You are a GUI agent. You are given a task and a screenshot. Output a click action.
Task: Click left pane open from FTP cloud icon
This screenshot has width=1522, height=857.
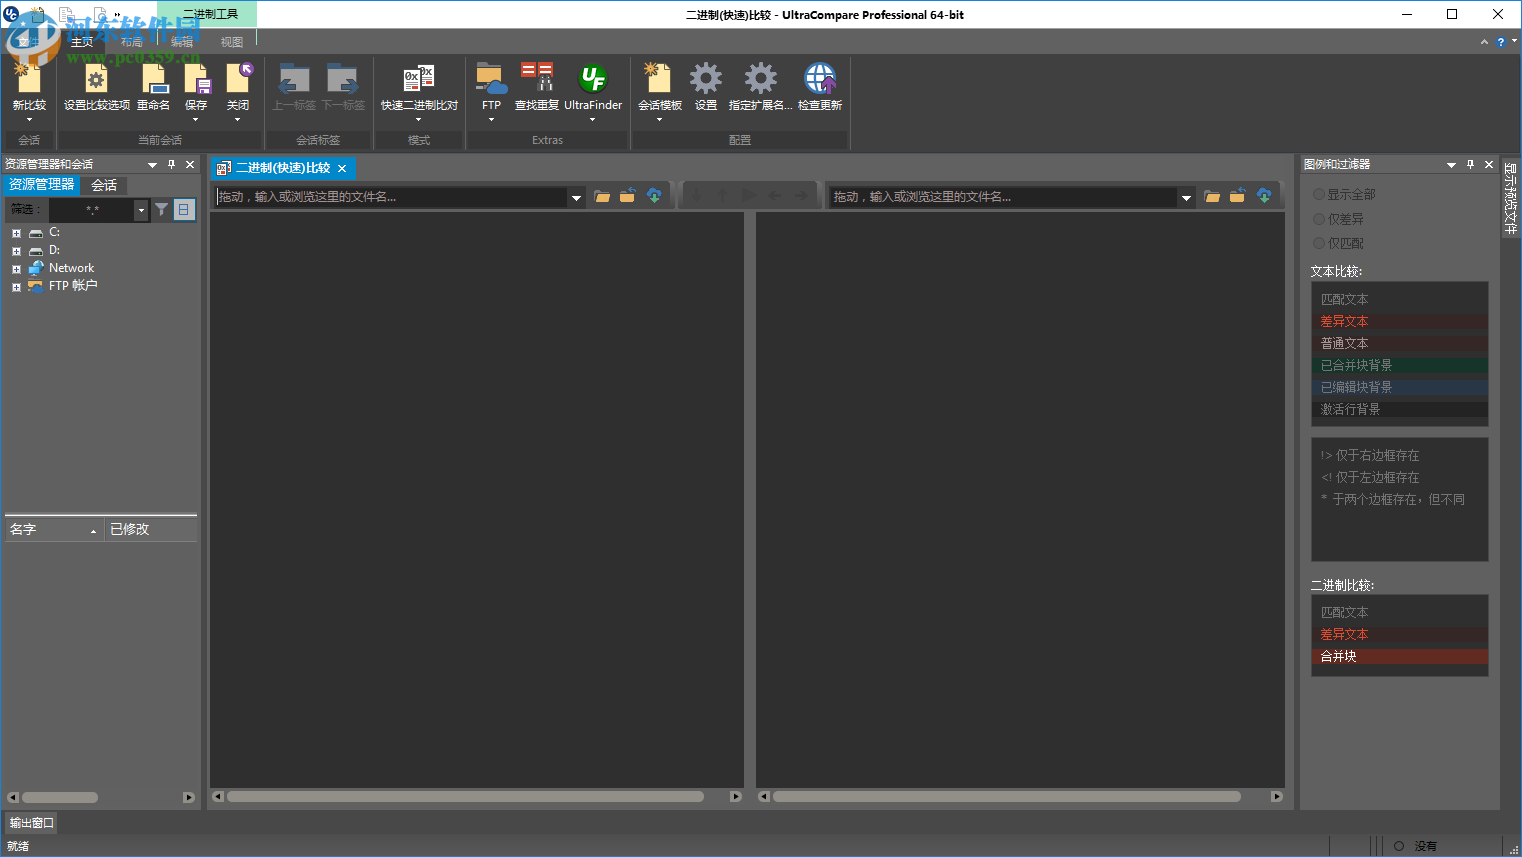tap(654, 196)
